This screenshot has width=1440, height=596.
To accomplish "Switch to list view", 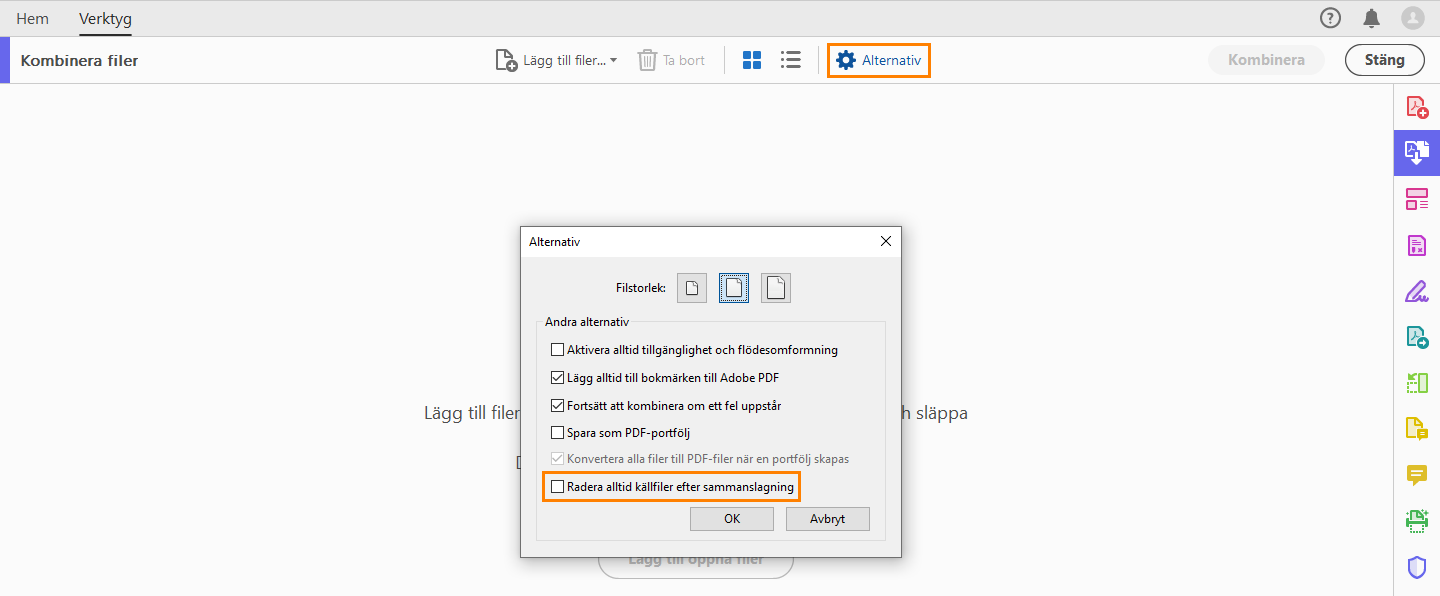I will tap(791, 60).
